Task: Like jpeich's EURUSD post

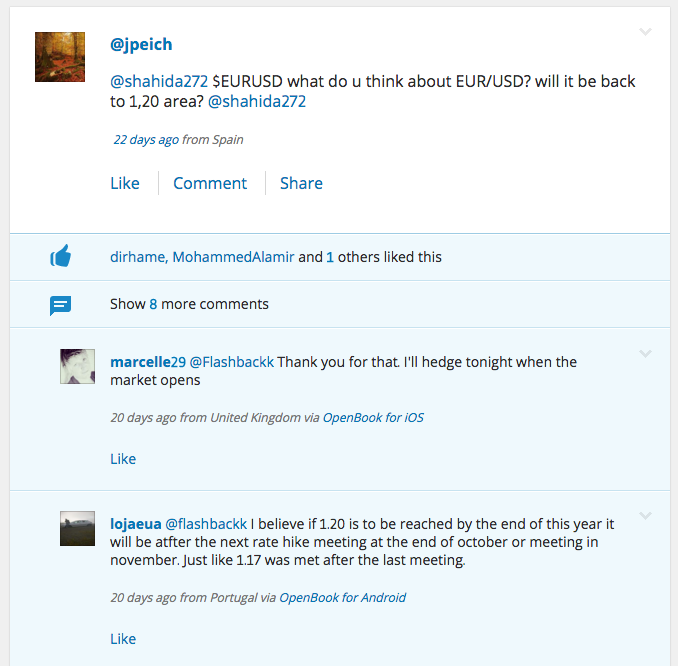Action: click(125, 183)
